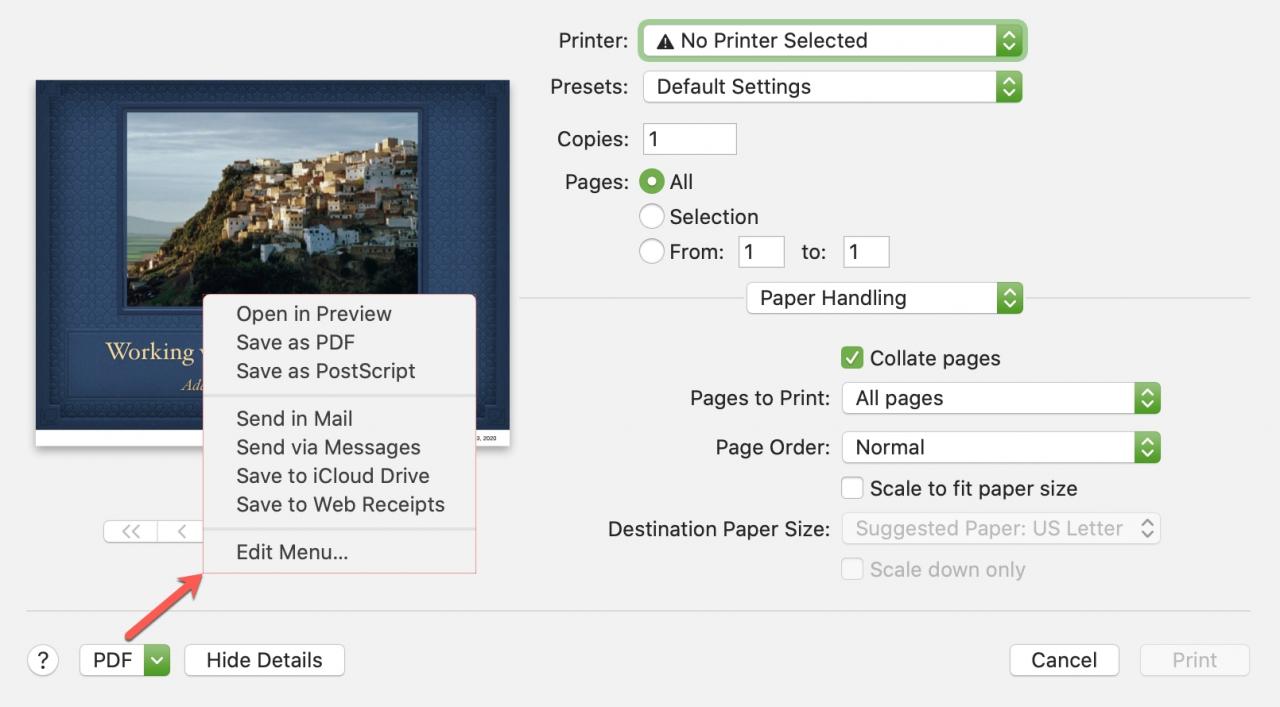The image size is (1280, 707).
Task: Click the help question mark button
Action: pyautogui.click(x=42, y=660)
